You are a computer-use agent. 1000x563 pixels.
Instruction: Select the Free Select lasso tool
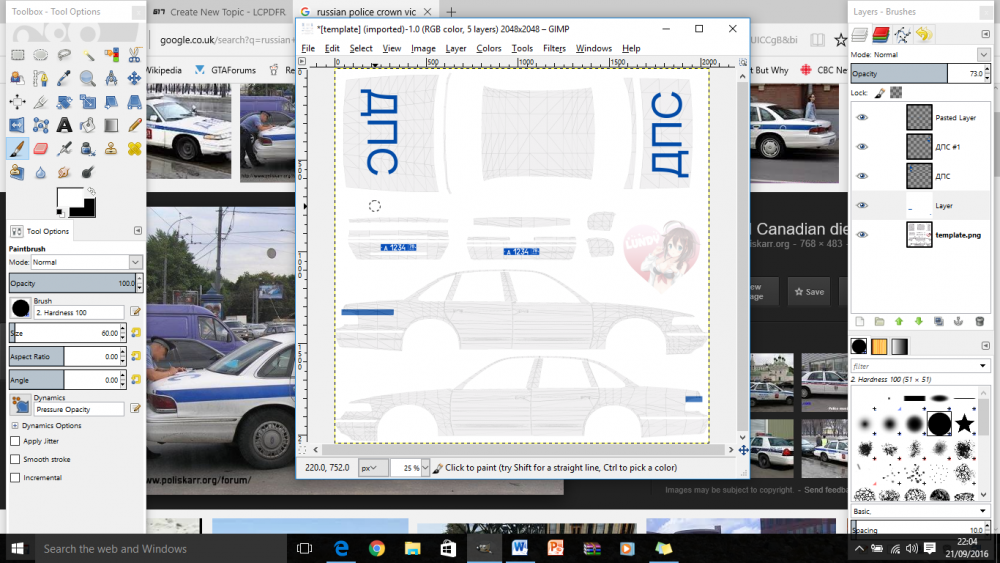(64, 55)
